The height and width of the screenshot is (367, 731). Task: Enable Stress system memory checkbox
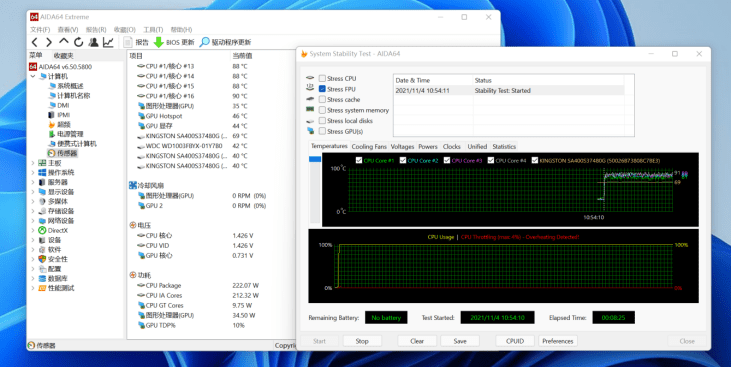click(x=322, y=110)
